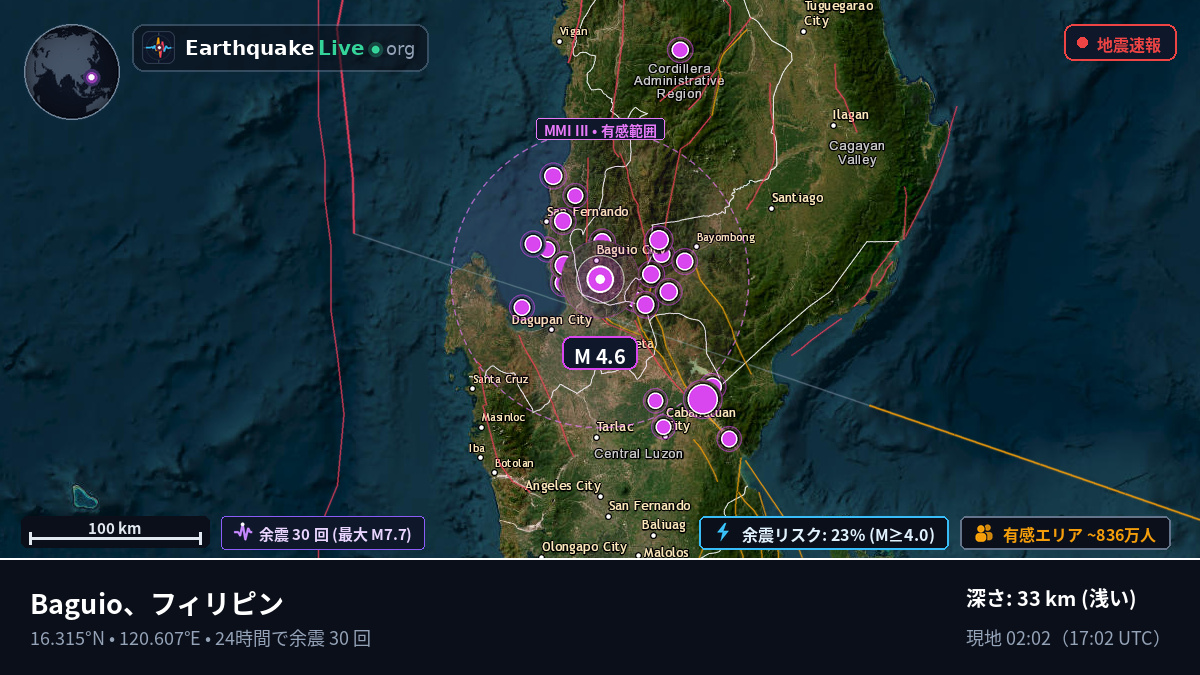The height and width of the screenshot is (675, 1200).
Task: Click the large aftershock marker near Cabanatuan
Action: tap(703, 399)
